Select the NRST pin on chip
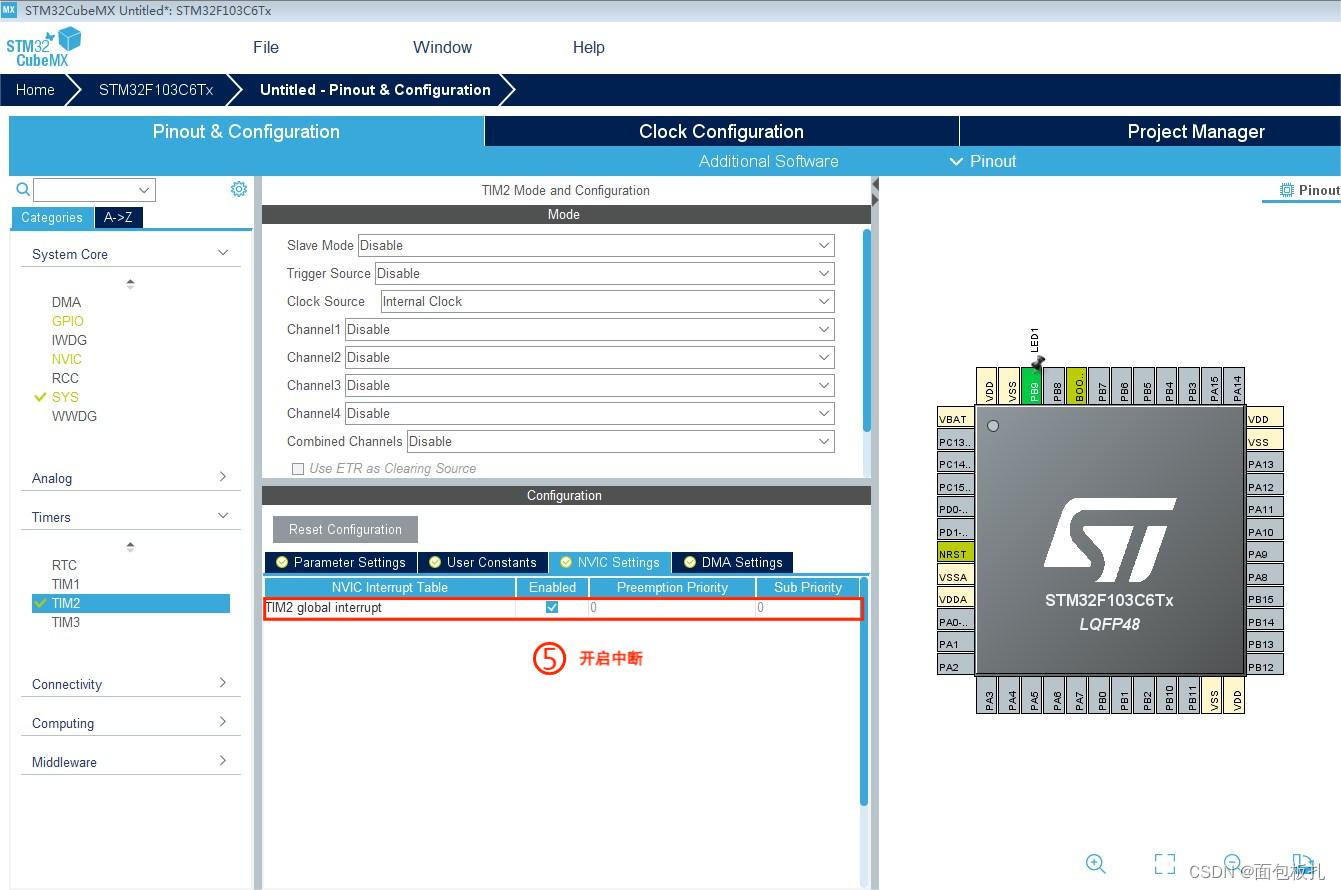 (955, 554)
